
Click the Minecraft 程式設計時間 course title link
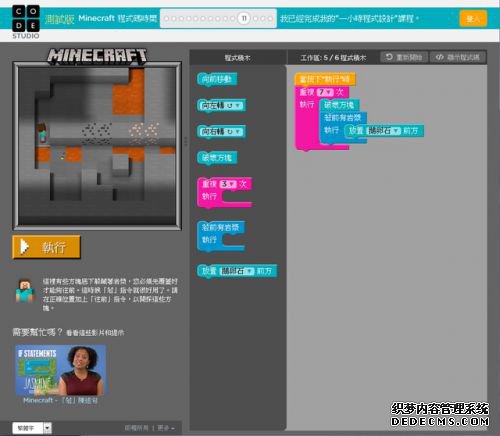pos(117,18)
